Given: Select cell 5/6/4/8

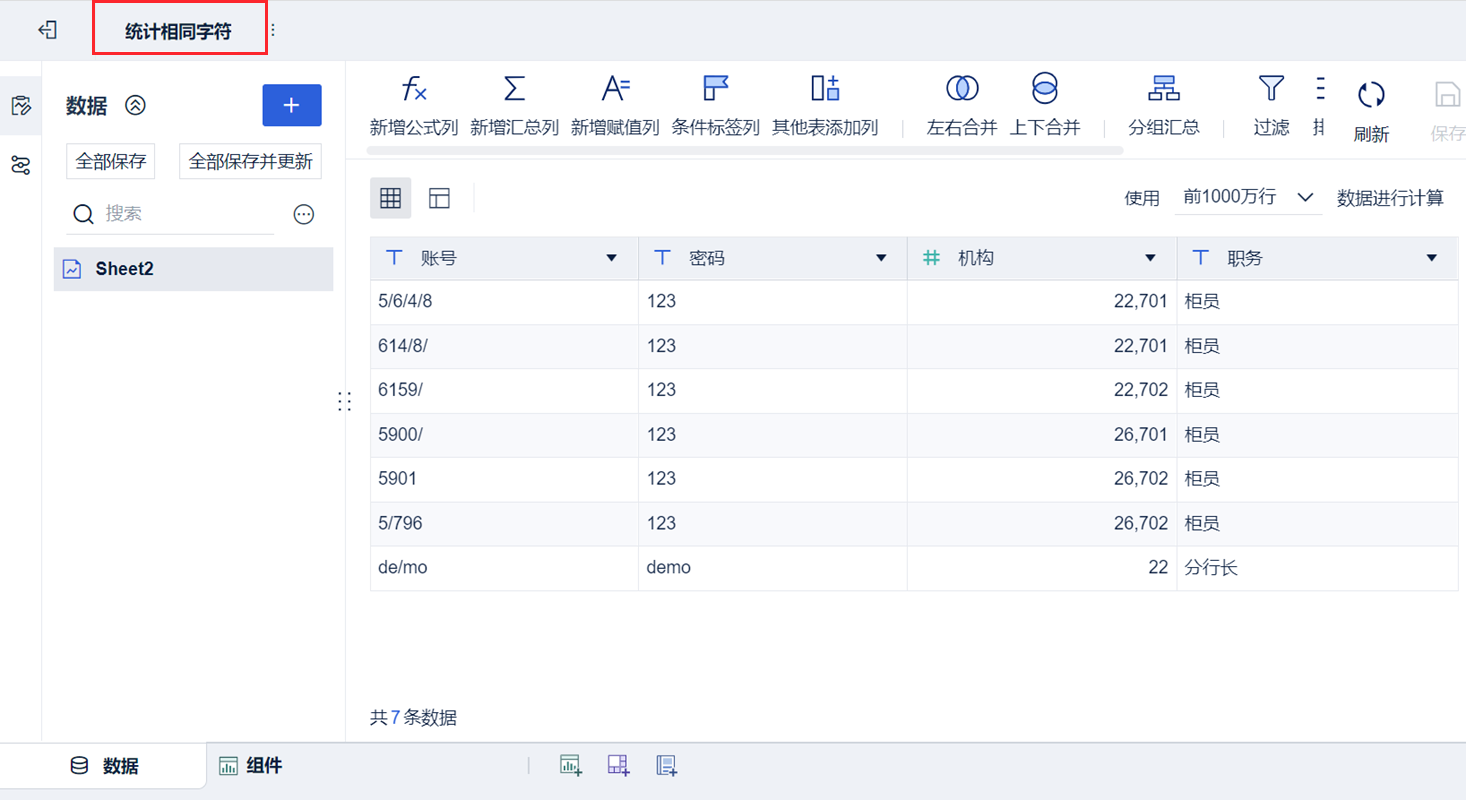Looking at the screenshot, I should pos(504,302).
